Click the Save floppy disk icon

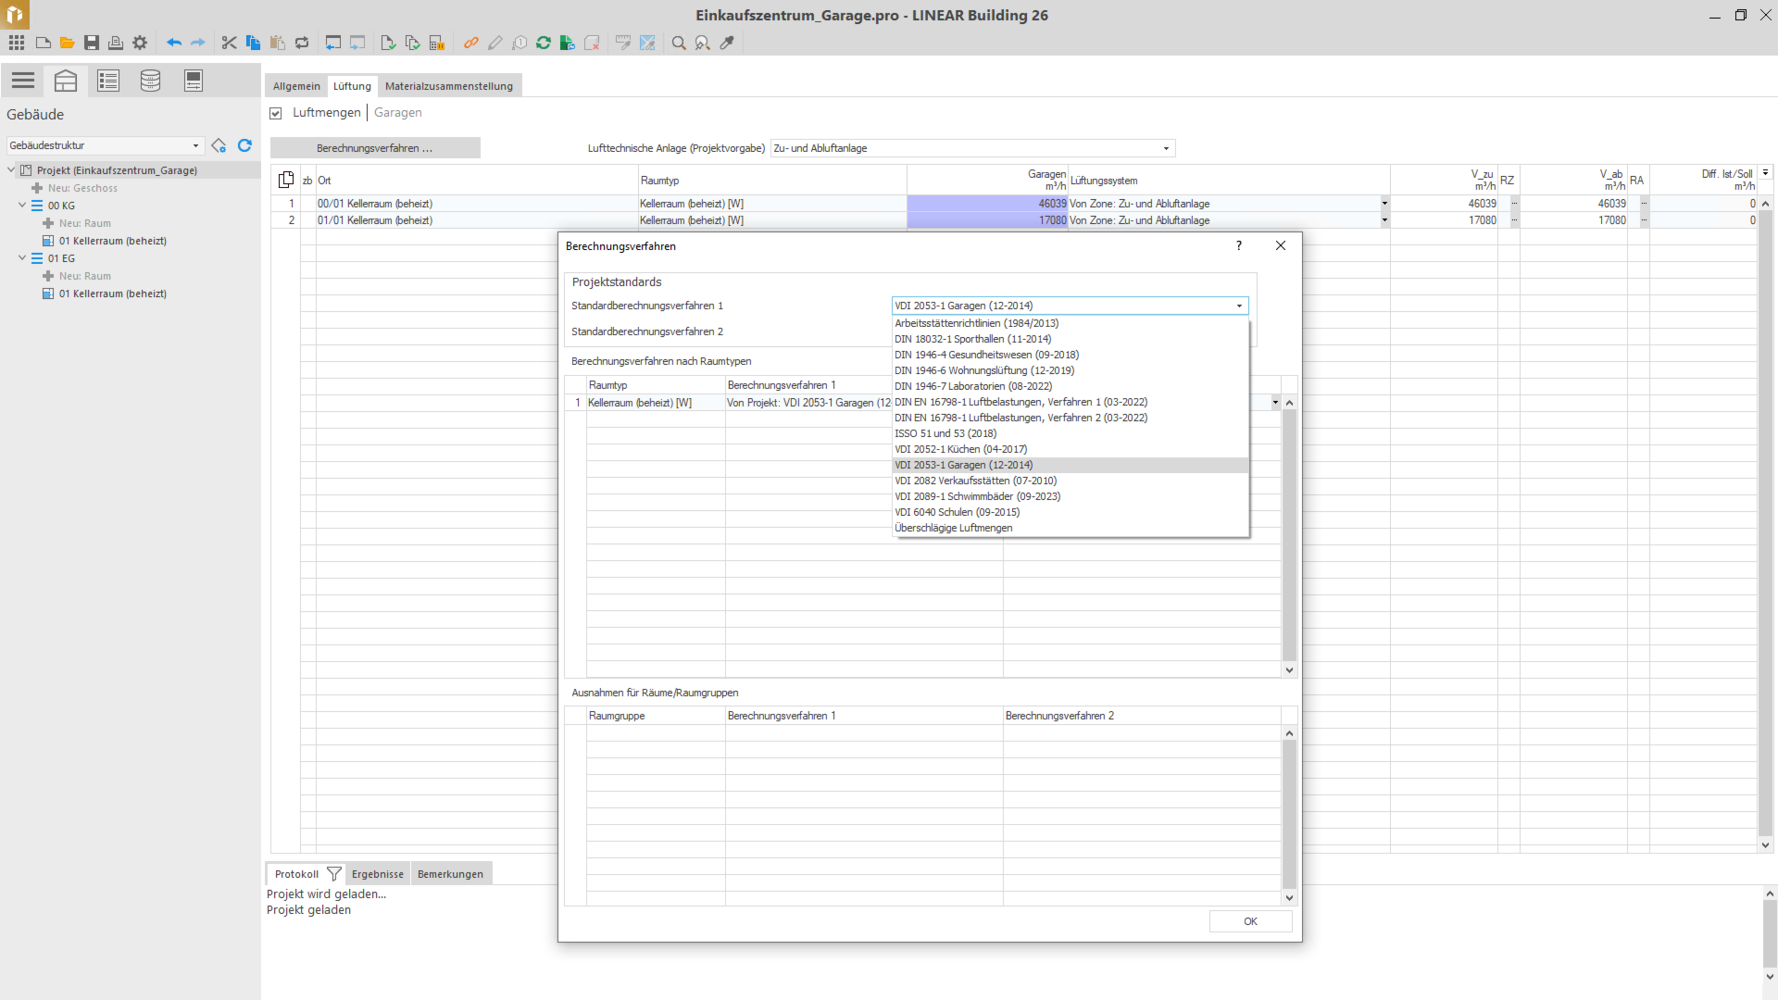point(91,43)
